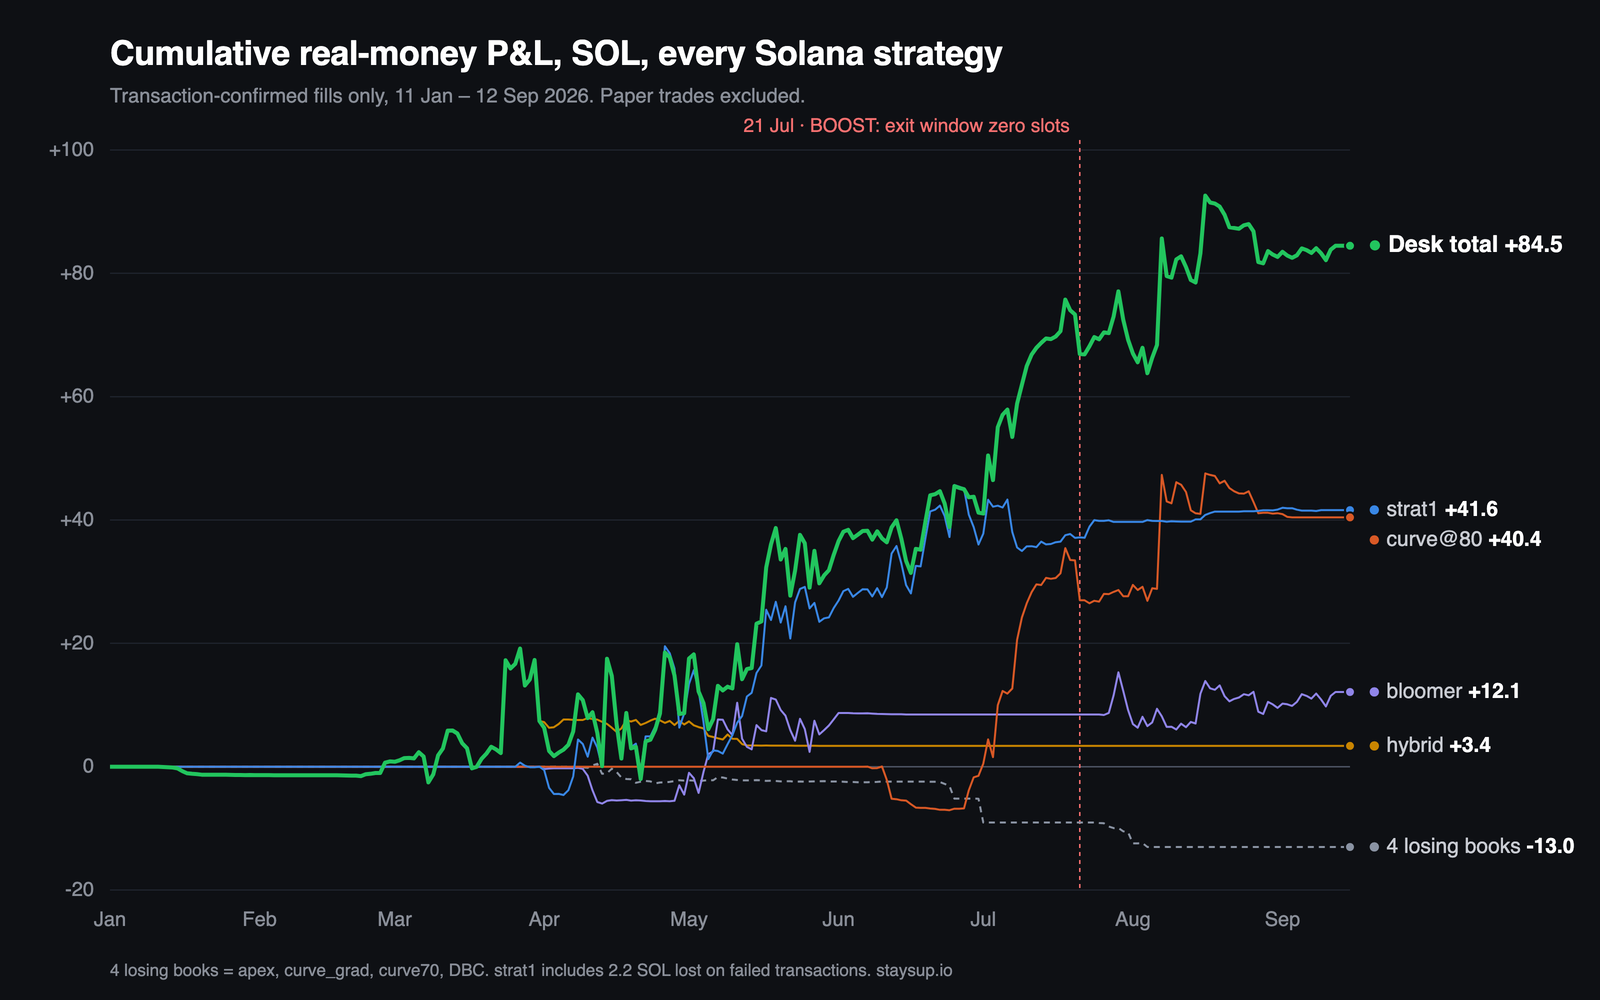Click the +80 y-axis label

77,273
